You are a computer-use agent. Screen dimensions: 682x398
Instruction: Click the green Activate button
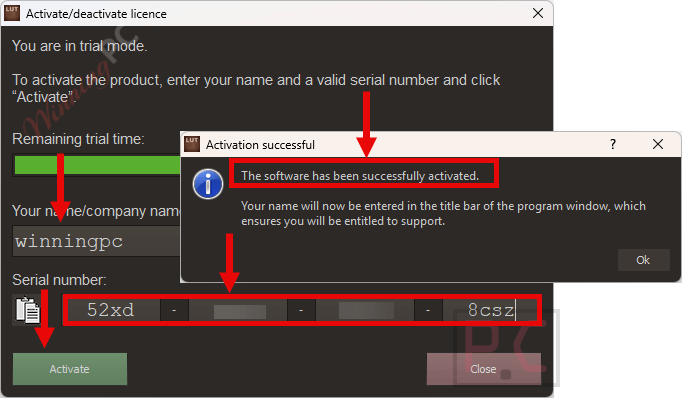click(70, 369)
